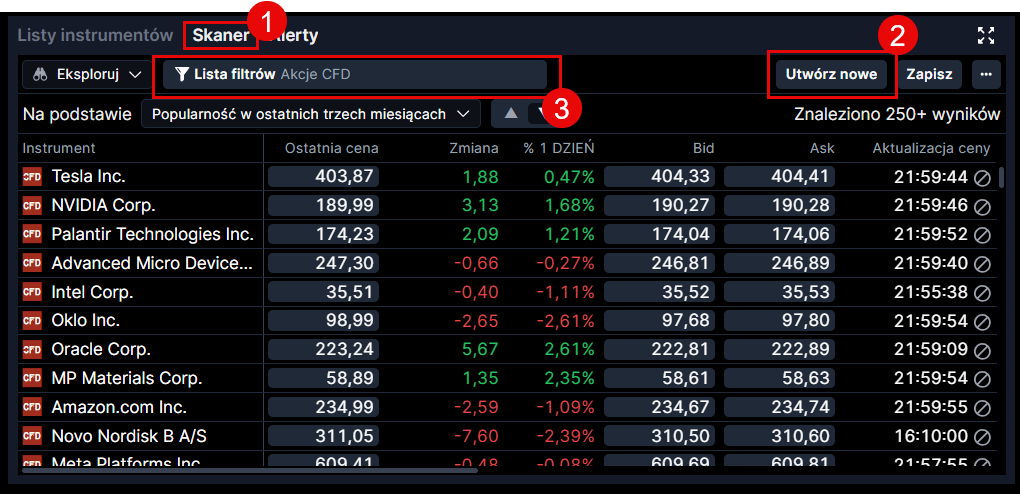Click the funnel icon in Lista filtrów
Image resolution: width=1020 pixels, height=494 pixels.
click(182, 74)
